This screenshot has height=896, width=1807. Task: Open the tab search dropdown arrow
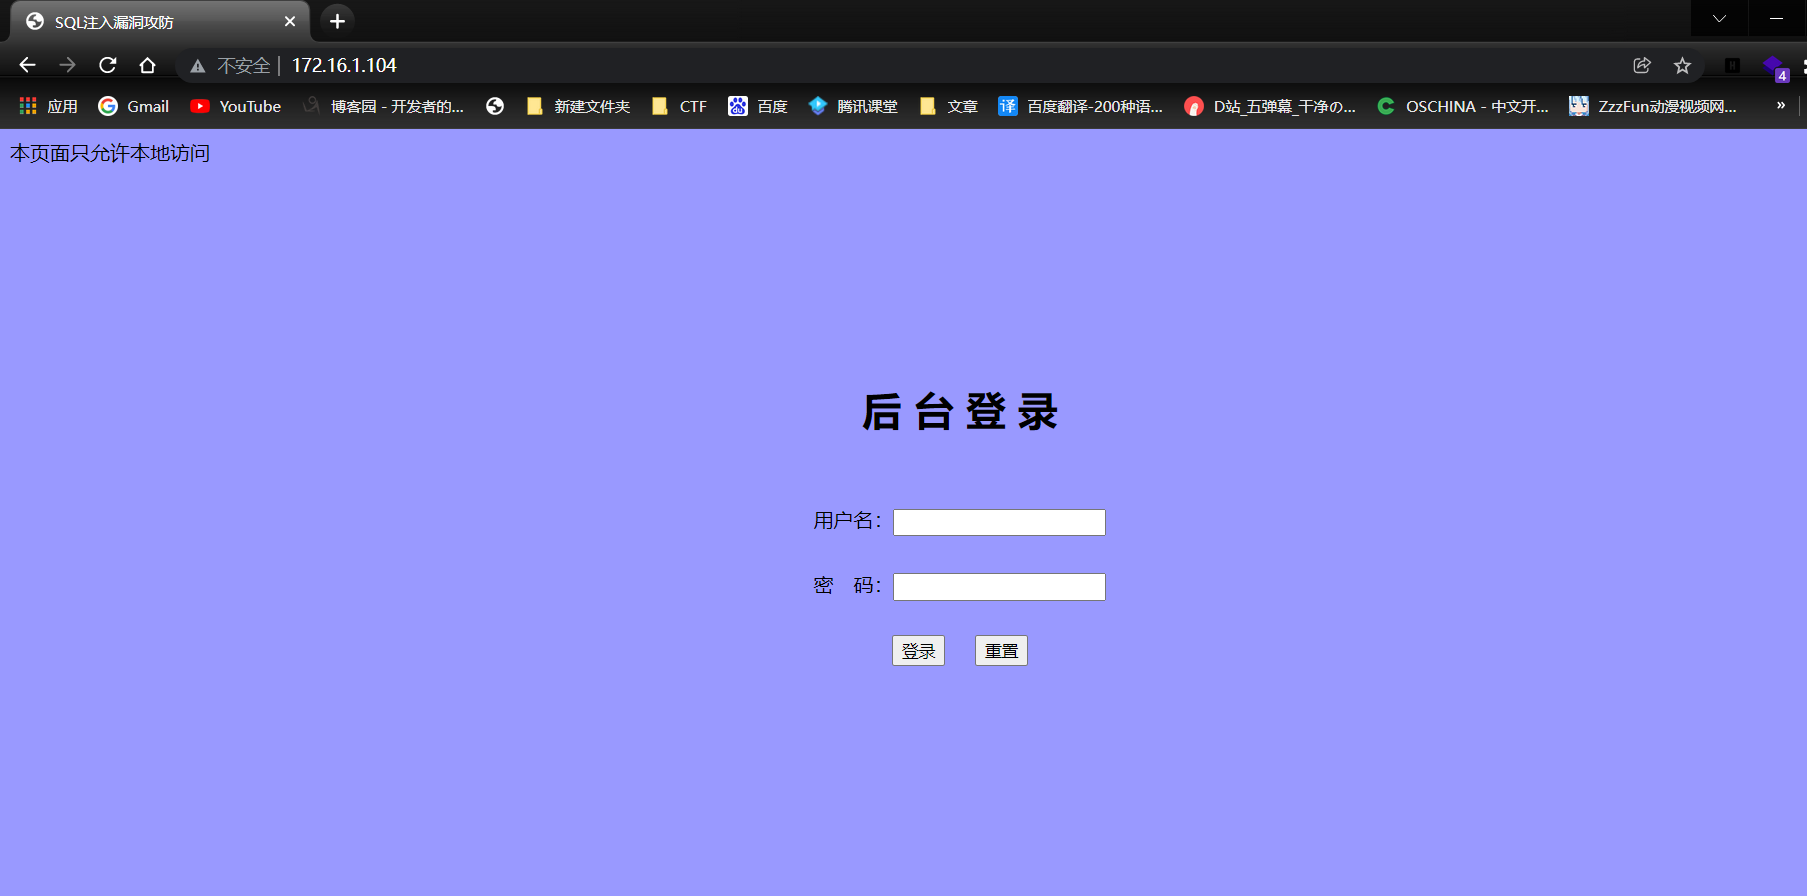1719,19
